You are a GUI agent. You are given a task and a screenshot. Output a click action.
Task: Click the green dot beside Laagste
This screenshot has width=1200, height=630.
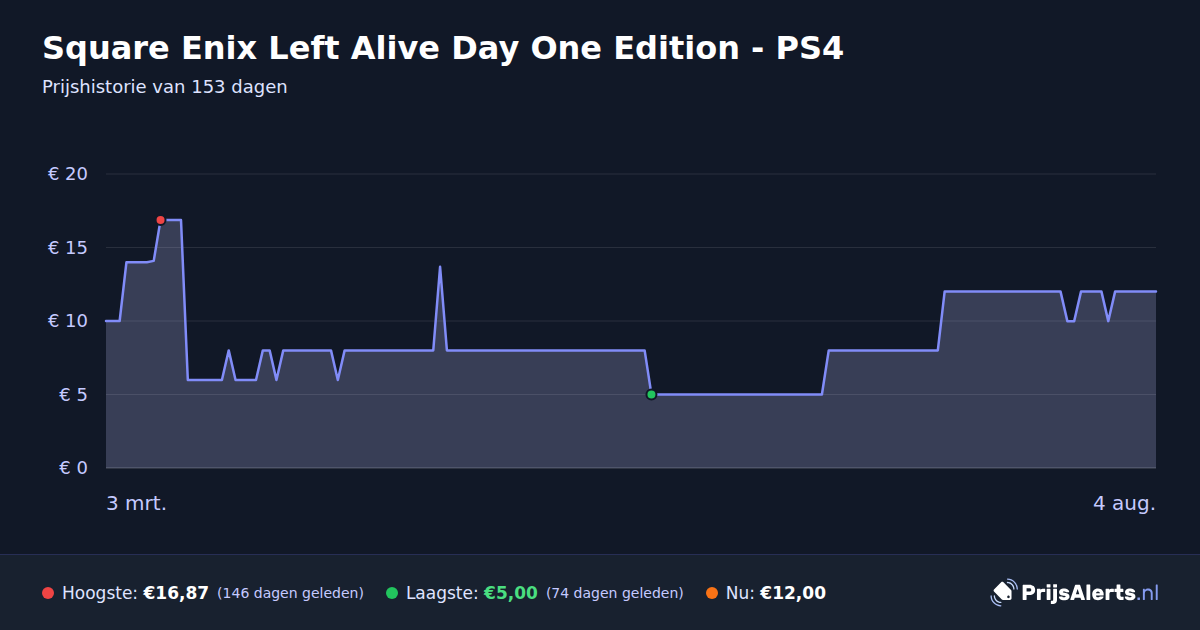tap(392, 593)
